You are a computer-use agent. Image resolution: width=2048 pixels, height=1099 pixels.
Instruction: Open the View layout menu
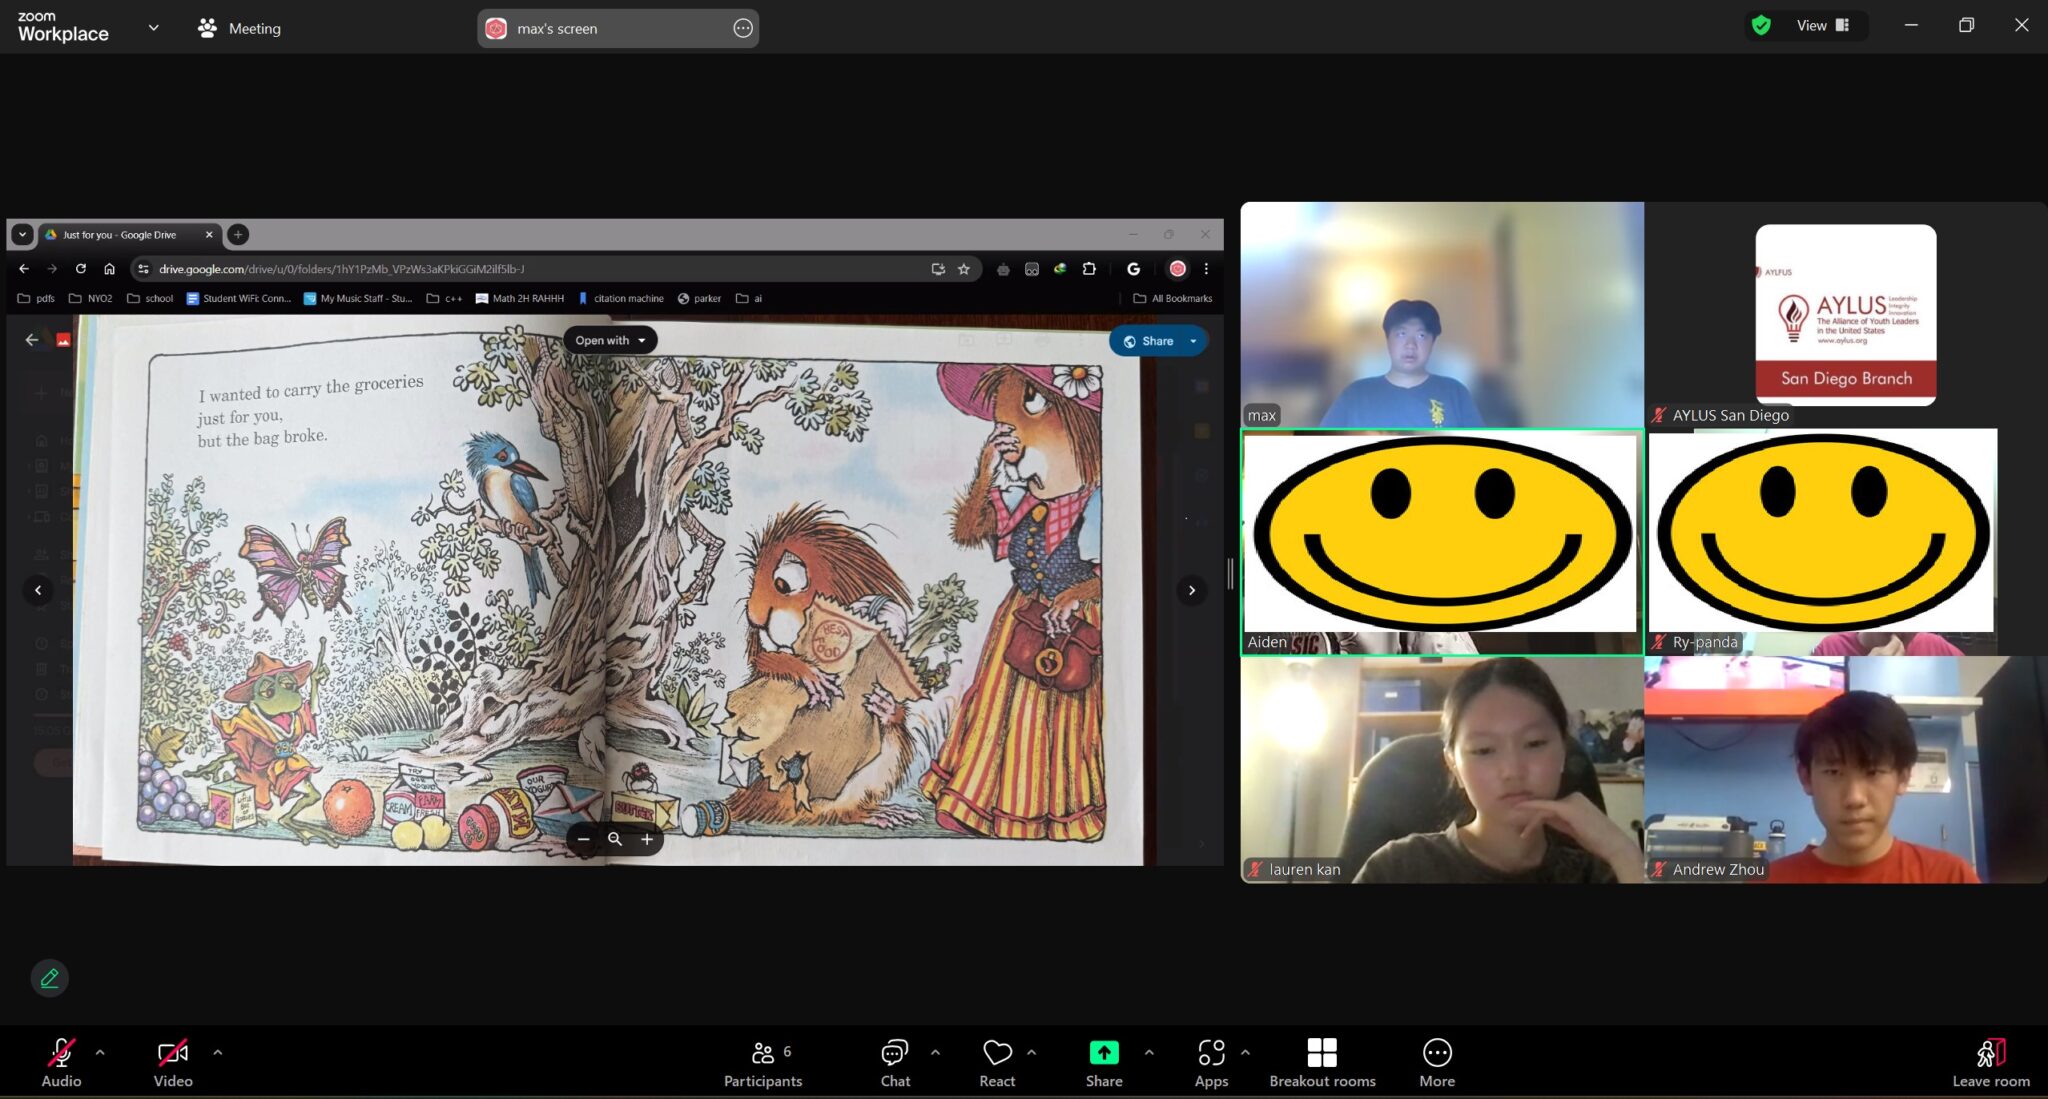point(1823,25)
